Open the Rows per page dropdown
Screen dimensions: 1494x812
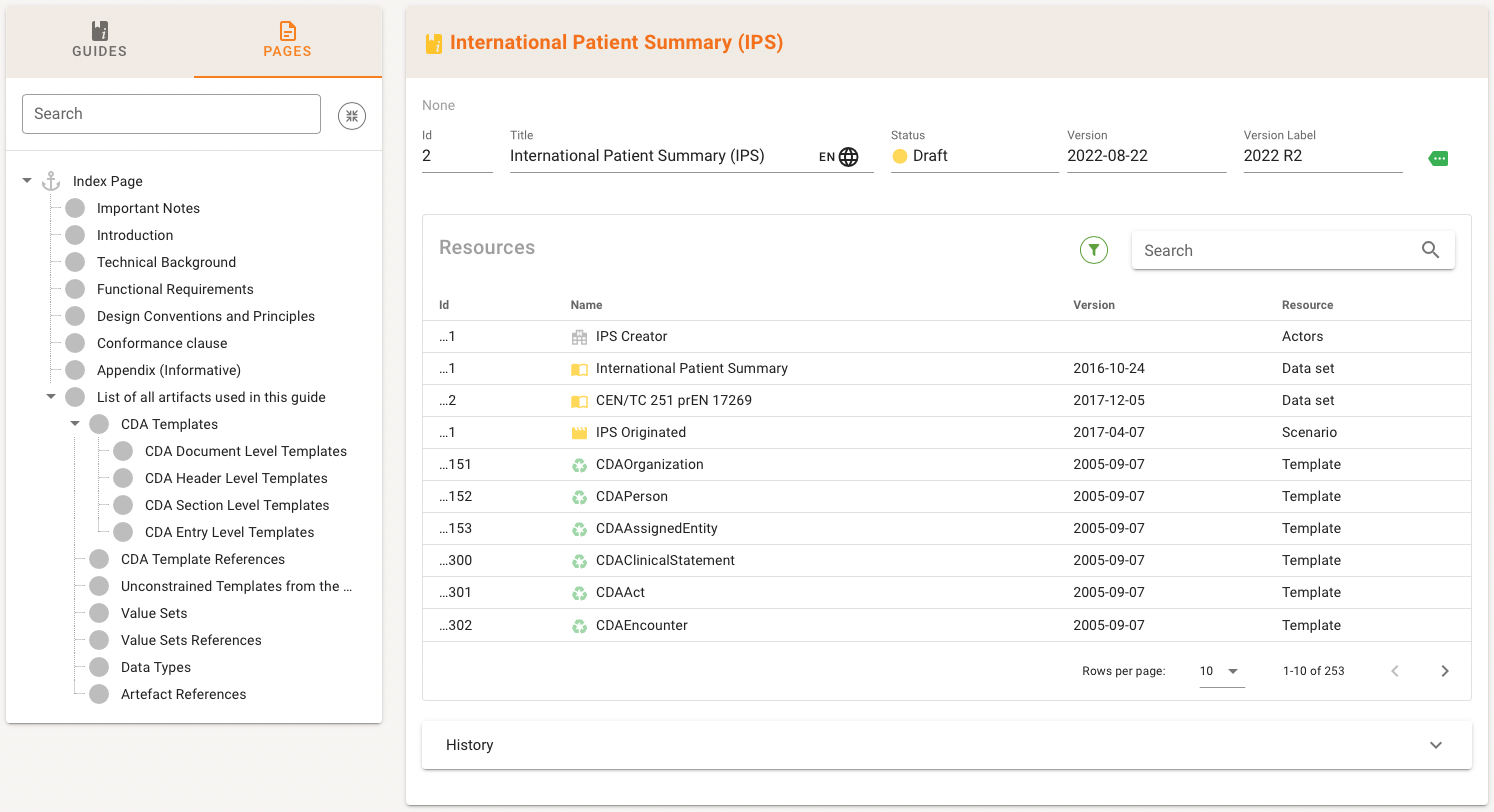[x=1221, y=671]
